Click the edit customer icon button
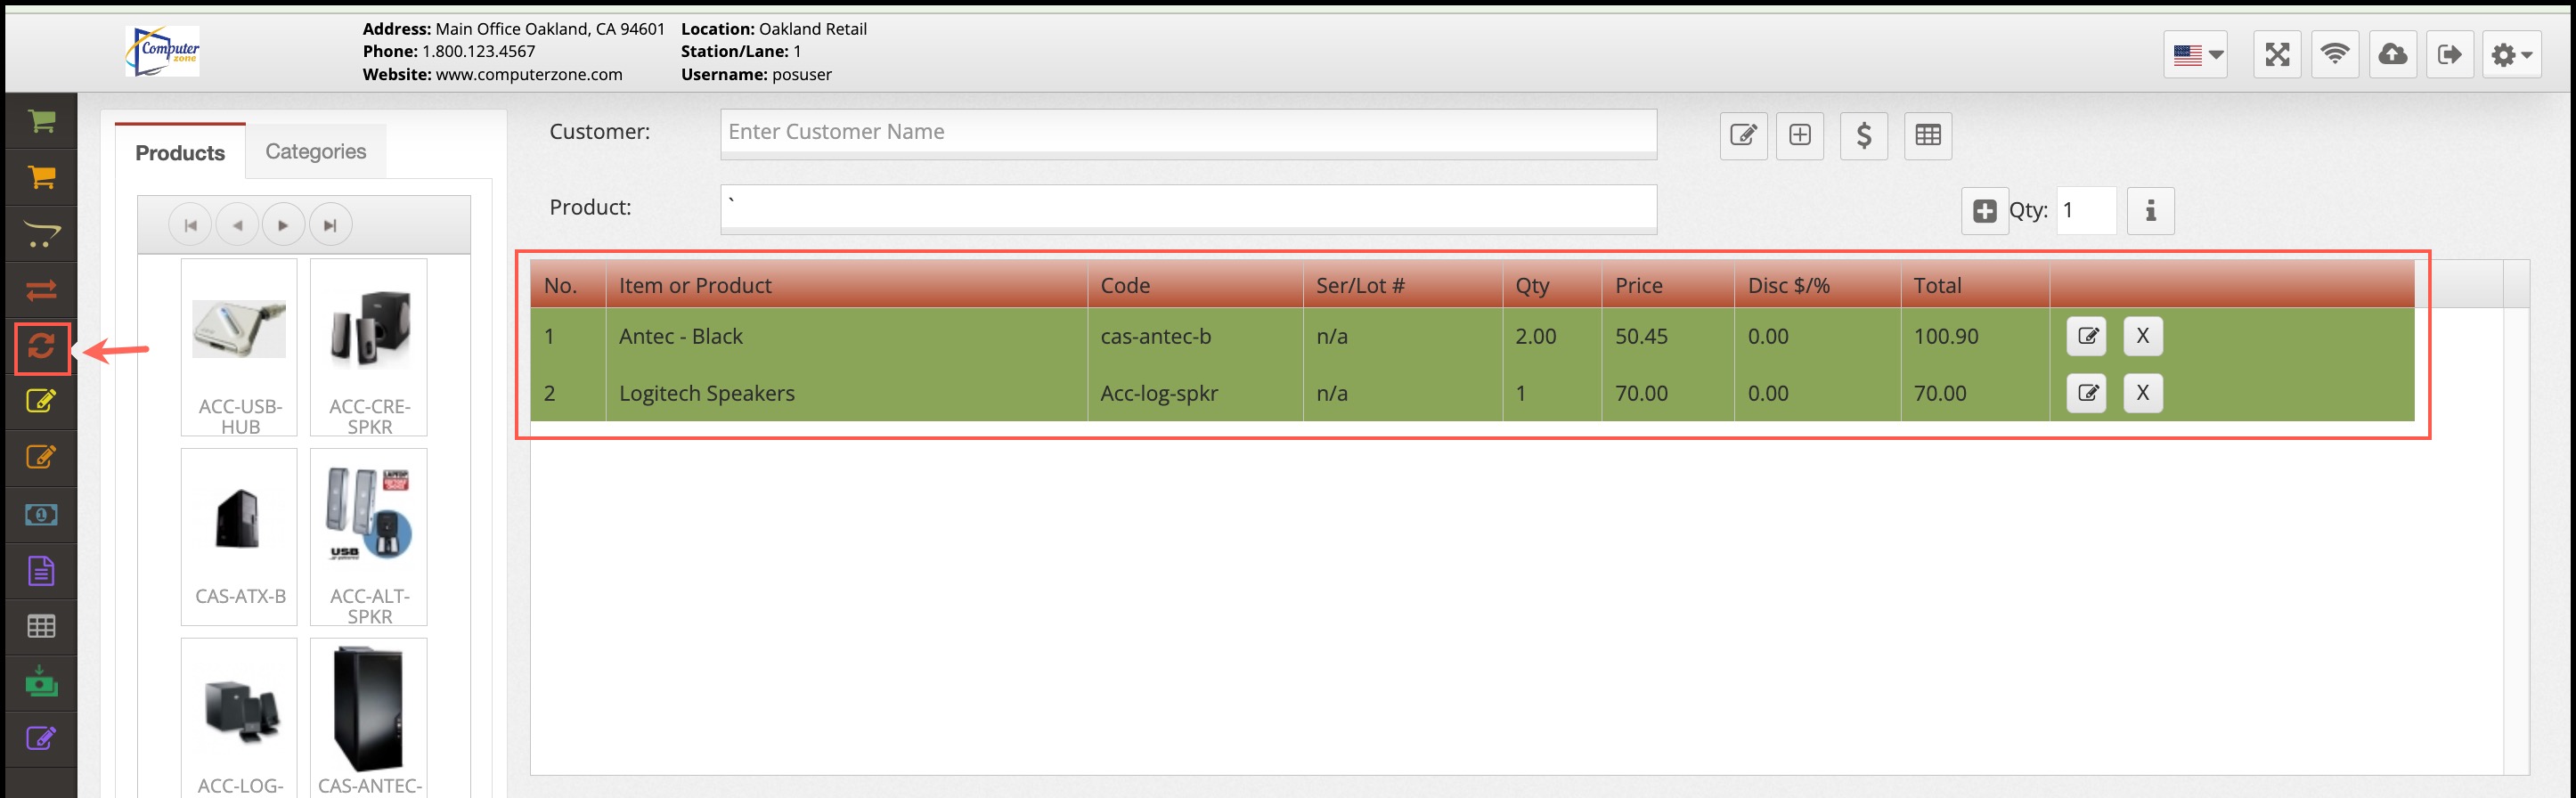 coord(1744,135)
